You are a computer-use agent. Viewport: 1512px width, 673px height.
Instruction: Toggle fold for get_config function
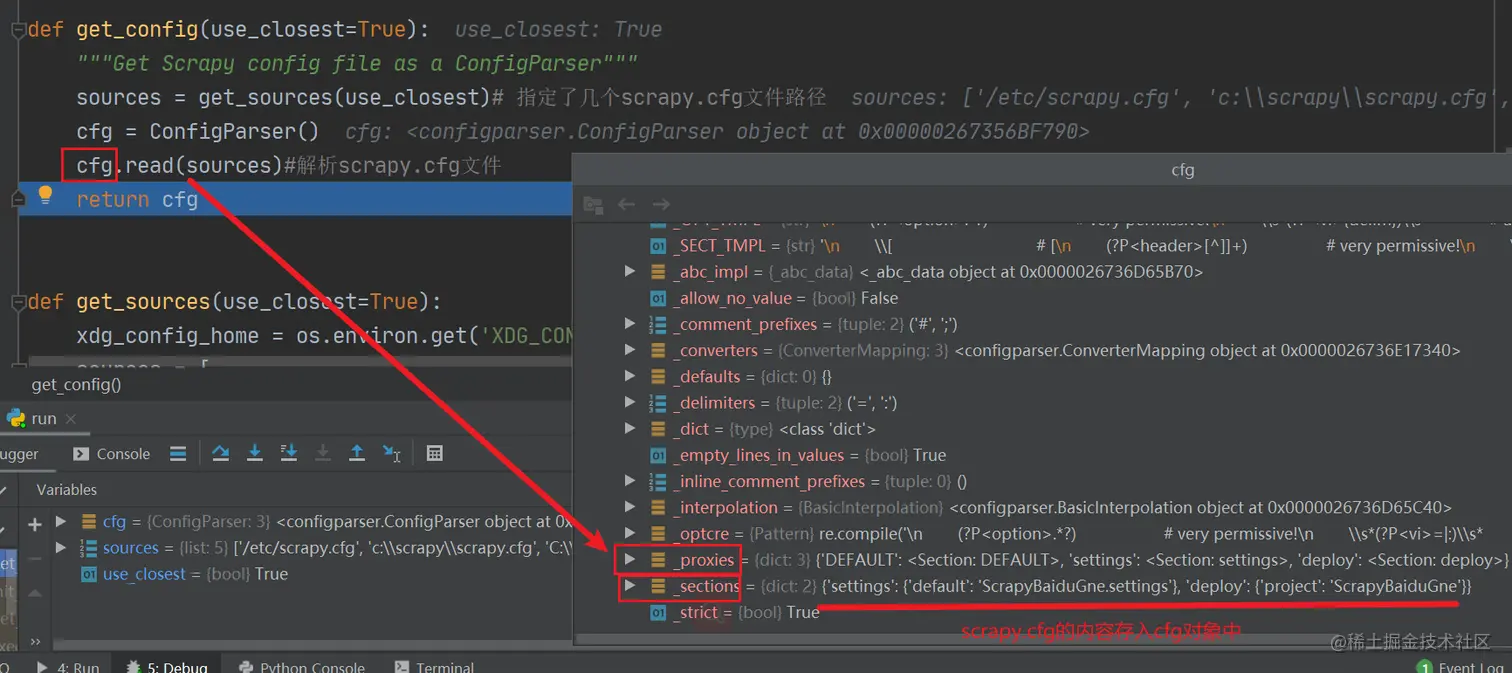tap(18, 30)
